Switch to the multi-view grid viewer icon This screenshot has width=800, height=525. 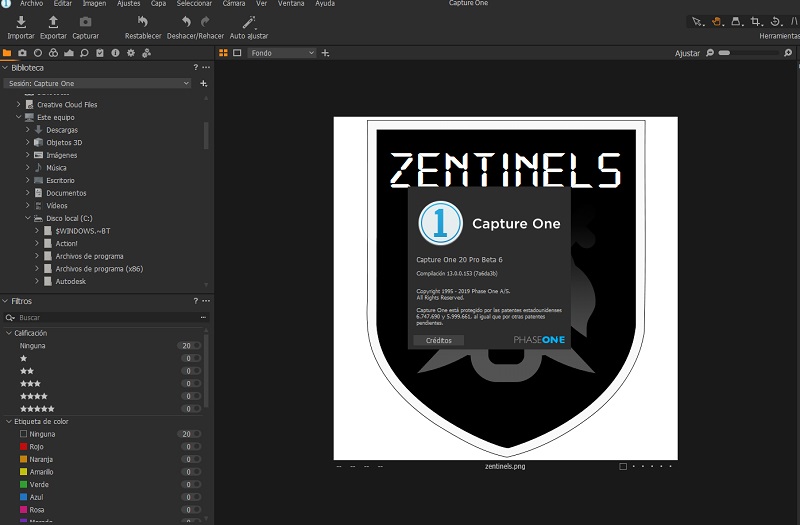[224, 52]
